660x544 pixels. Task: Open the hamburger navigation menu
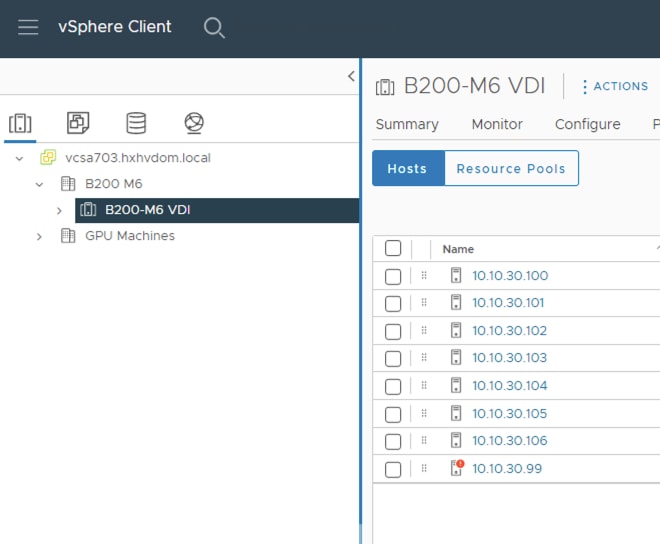point(28,27)
